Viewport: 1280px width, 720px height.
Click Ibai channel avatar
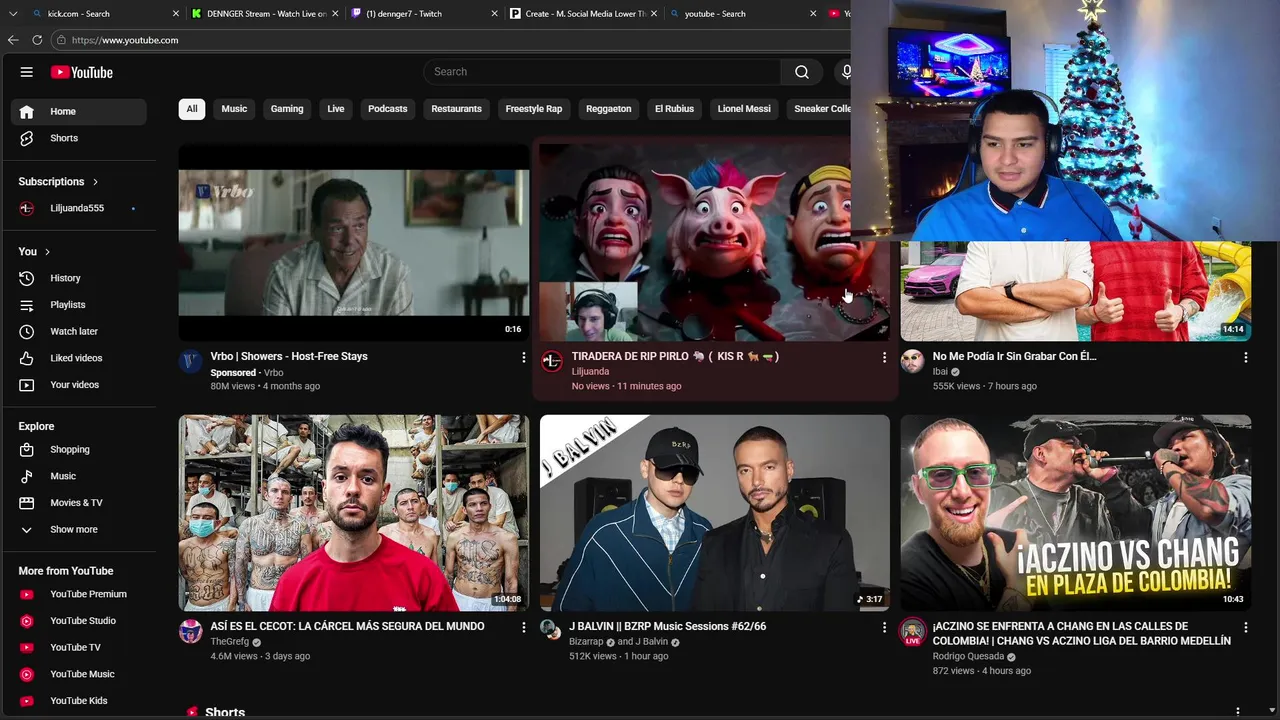point(912,361)
